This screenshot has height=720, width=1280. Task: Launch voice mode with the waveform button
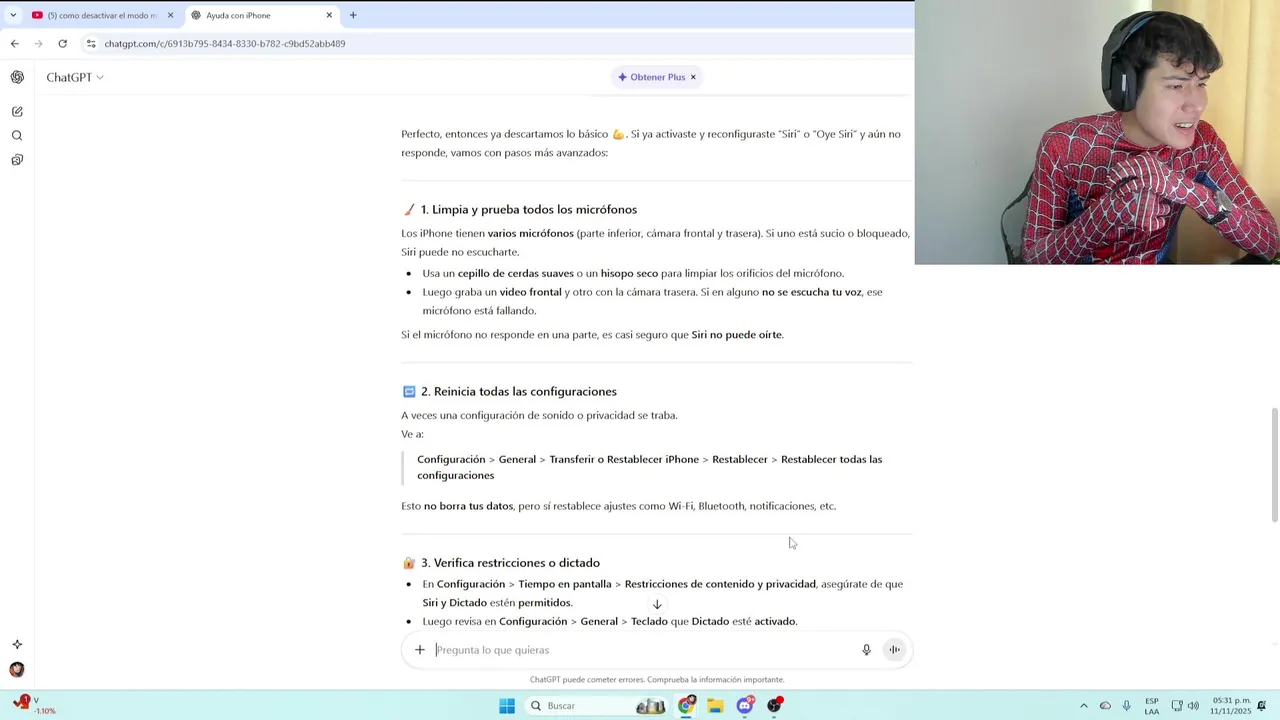(x=895, y=650)
